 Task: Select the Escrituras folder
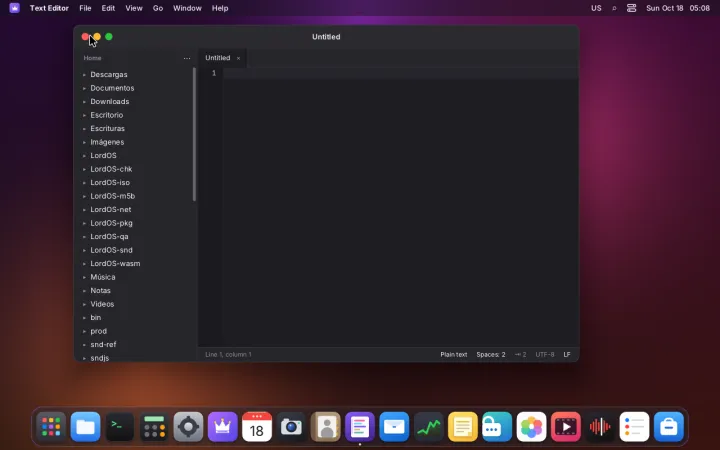click(107, 129)
